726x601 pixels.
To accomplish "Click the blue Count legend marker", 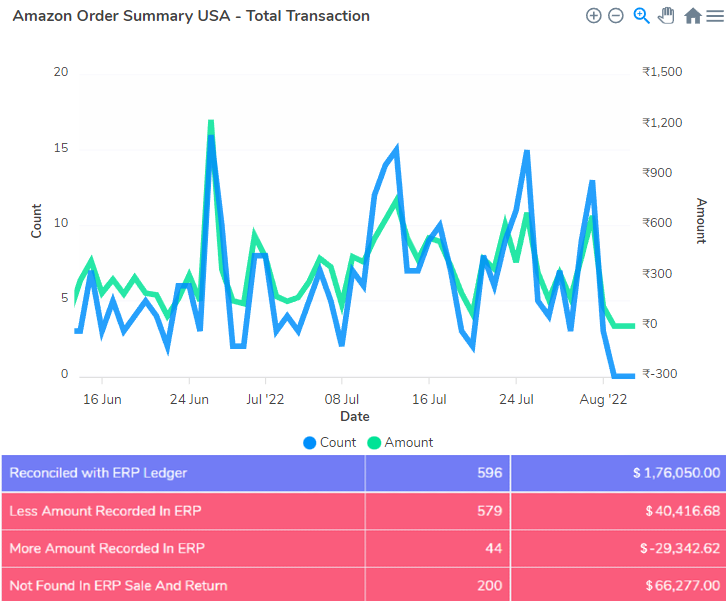I will tap(309, 443).
